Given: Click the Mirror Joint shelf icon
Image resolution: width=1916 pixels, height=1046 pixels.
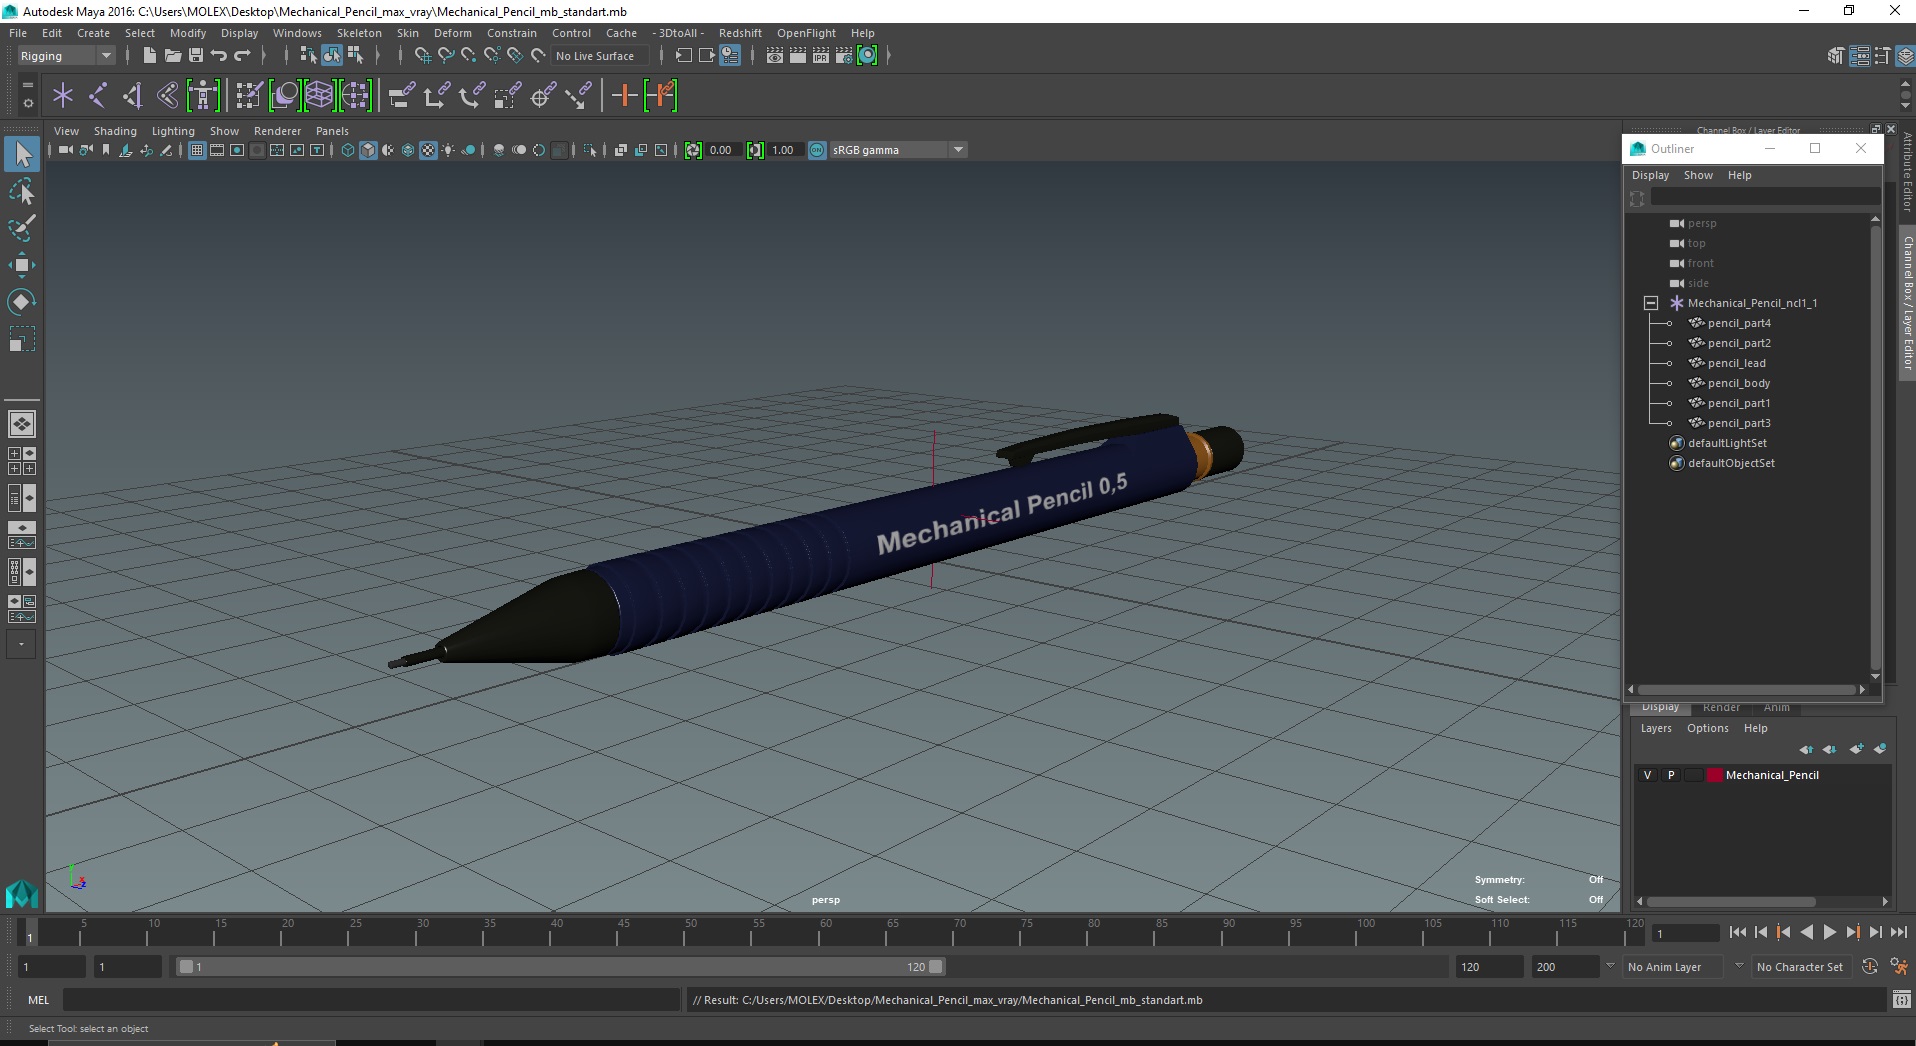Looking at the screenshot, I should tap(133, 96).
